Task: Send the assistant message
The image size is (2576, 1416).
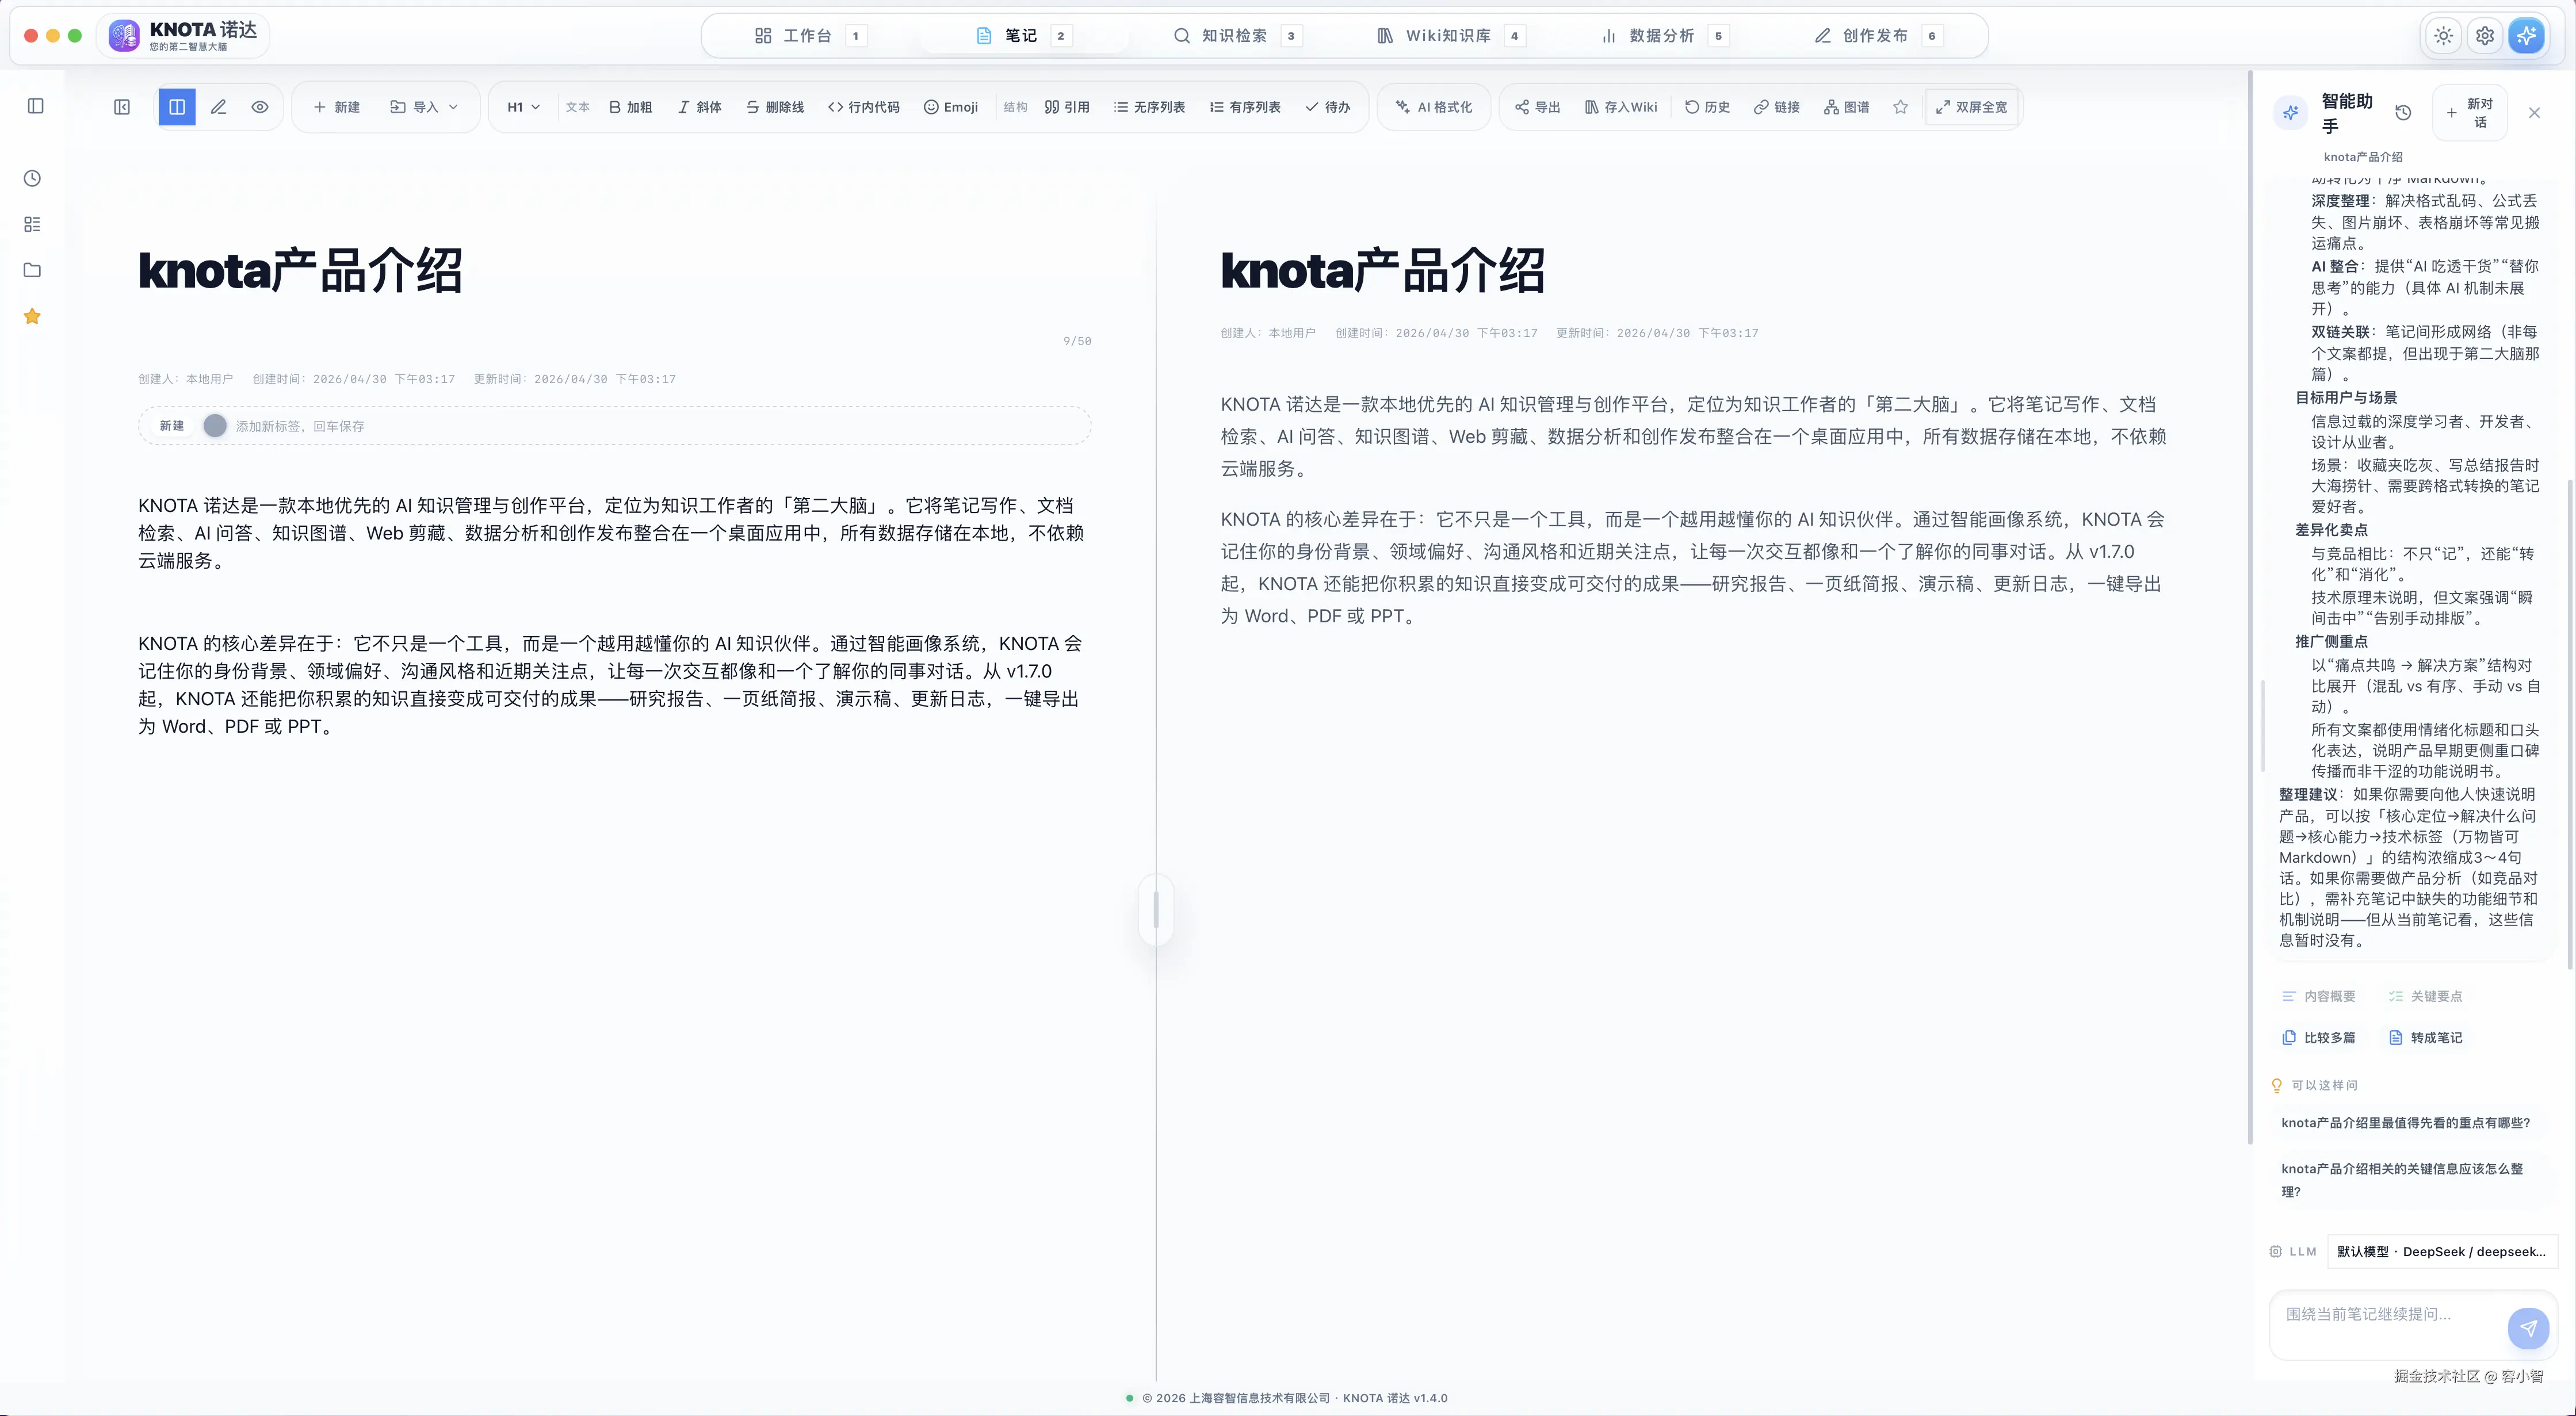Action: click(2528, 1328)
